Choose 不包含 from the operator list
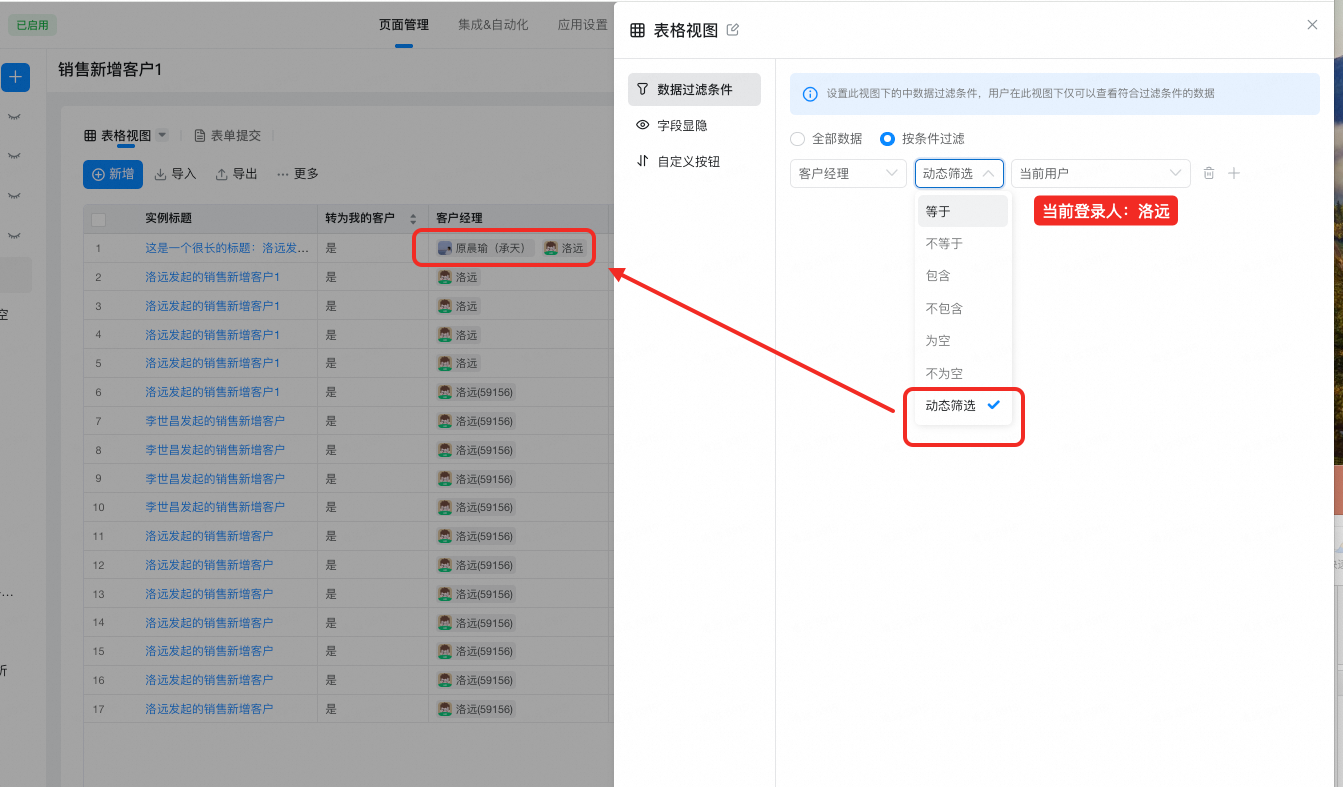 click(x=944, y=308)
